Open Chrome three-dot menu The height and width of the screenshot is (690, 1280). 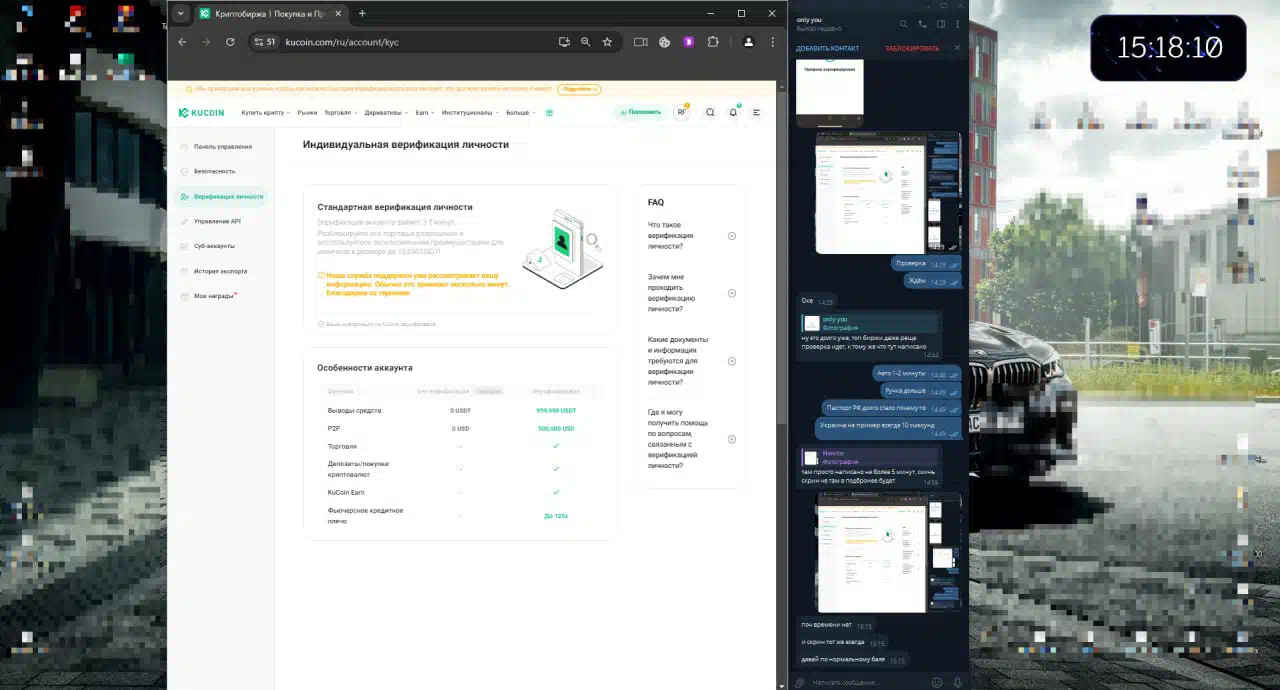(x=772, y=42)
